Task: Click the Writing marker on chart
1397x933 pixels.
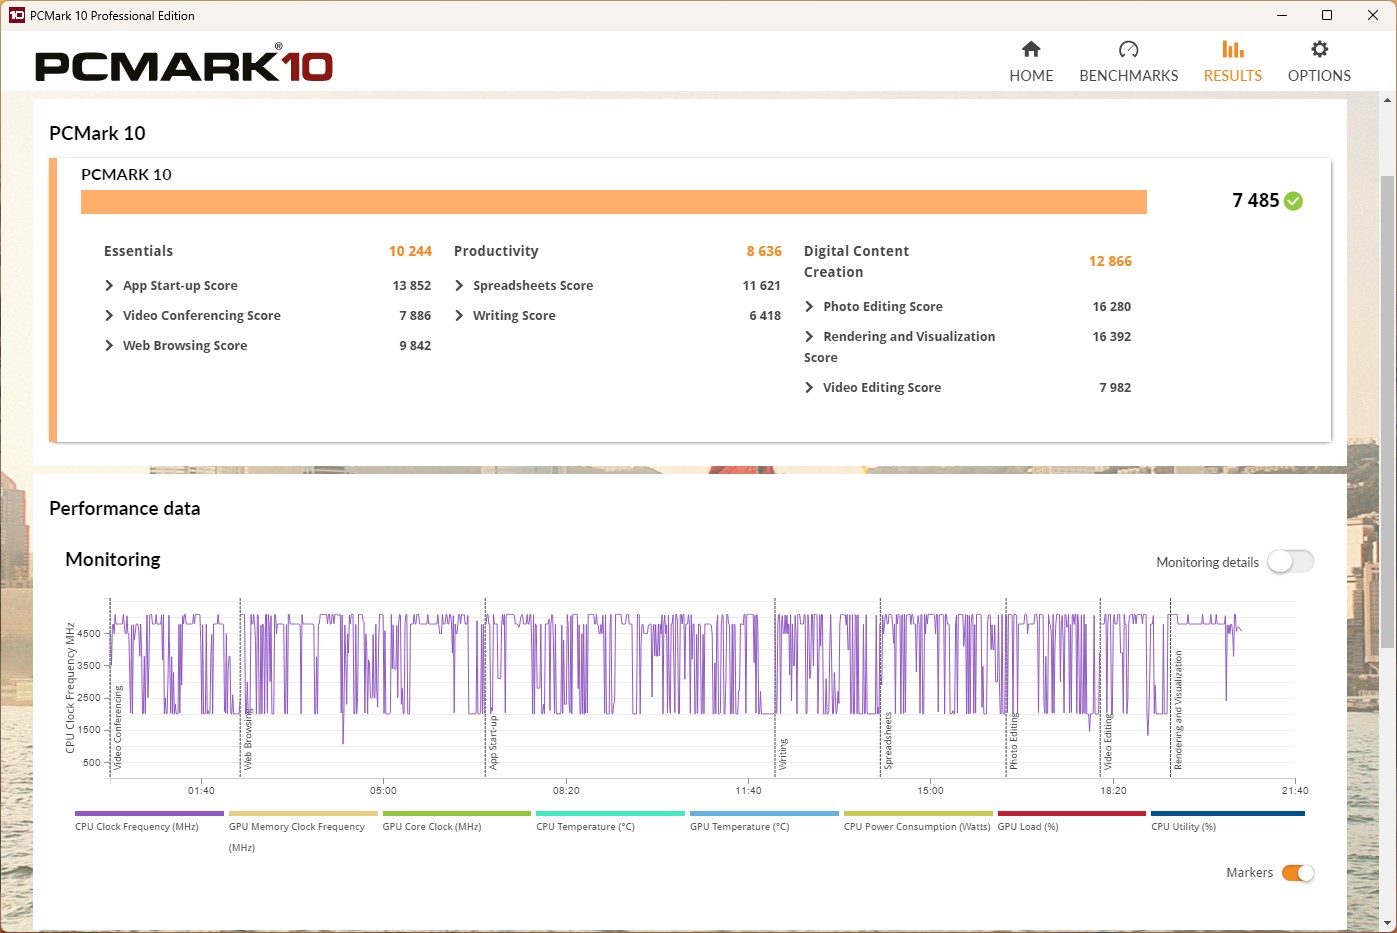Action: click(783, 754)
